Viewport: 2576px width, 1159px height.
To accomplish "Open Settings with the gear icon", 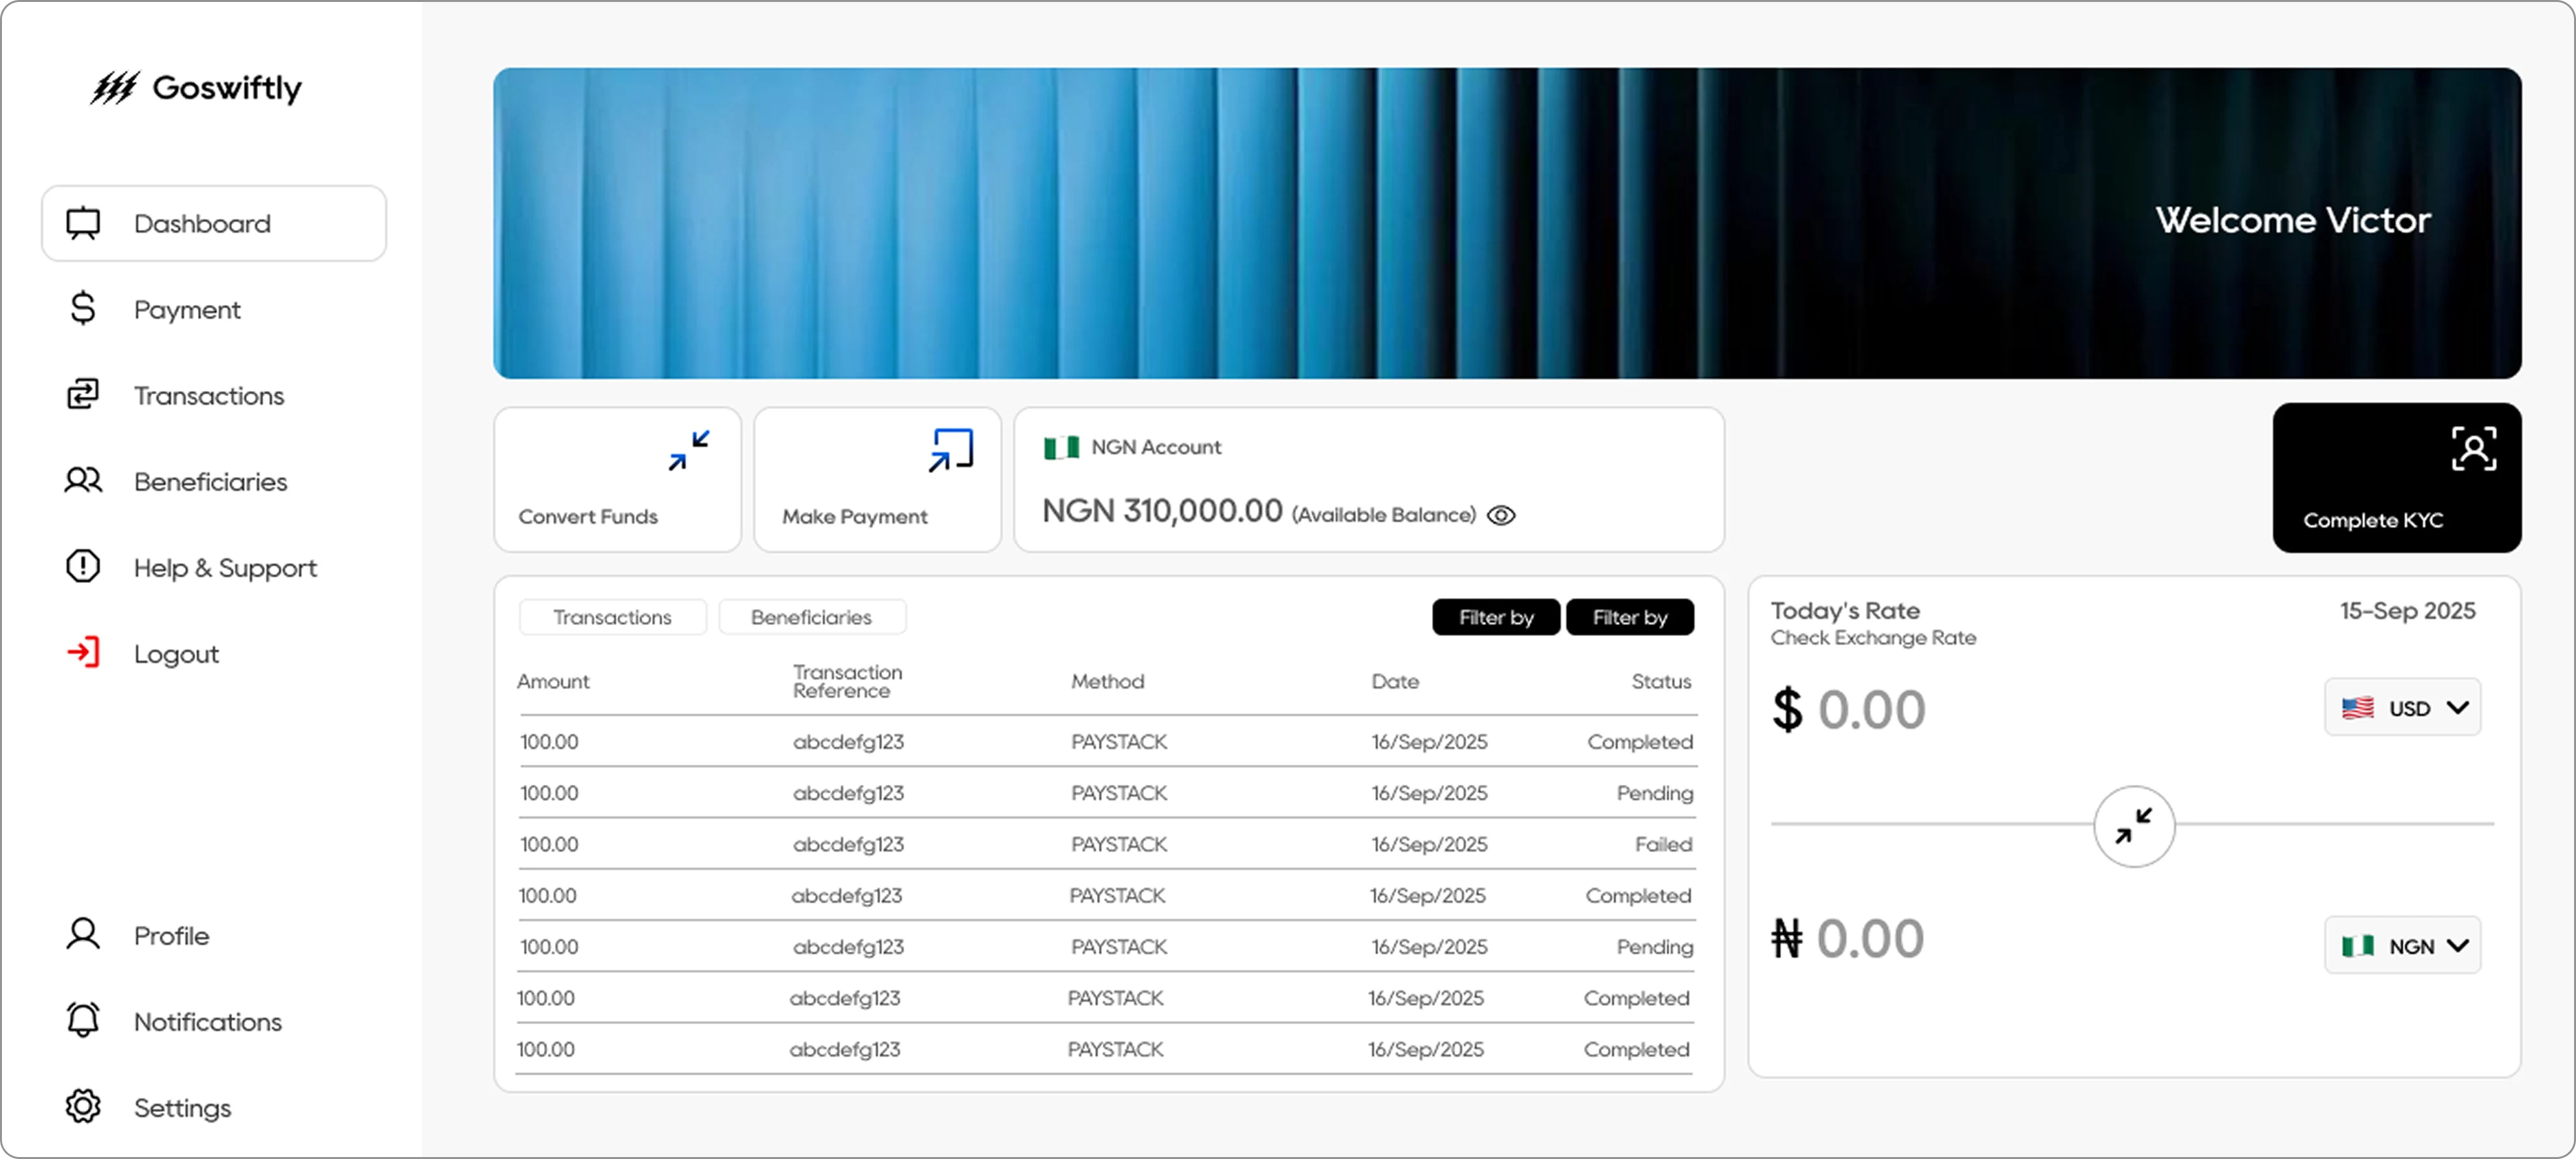I will point(83,1106).
